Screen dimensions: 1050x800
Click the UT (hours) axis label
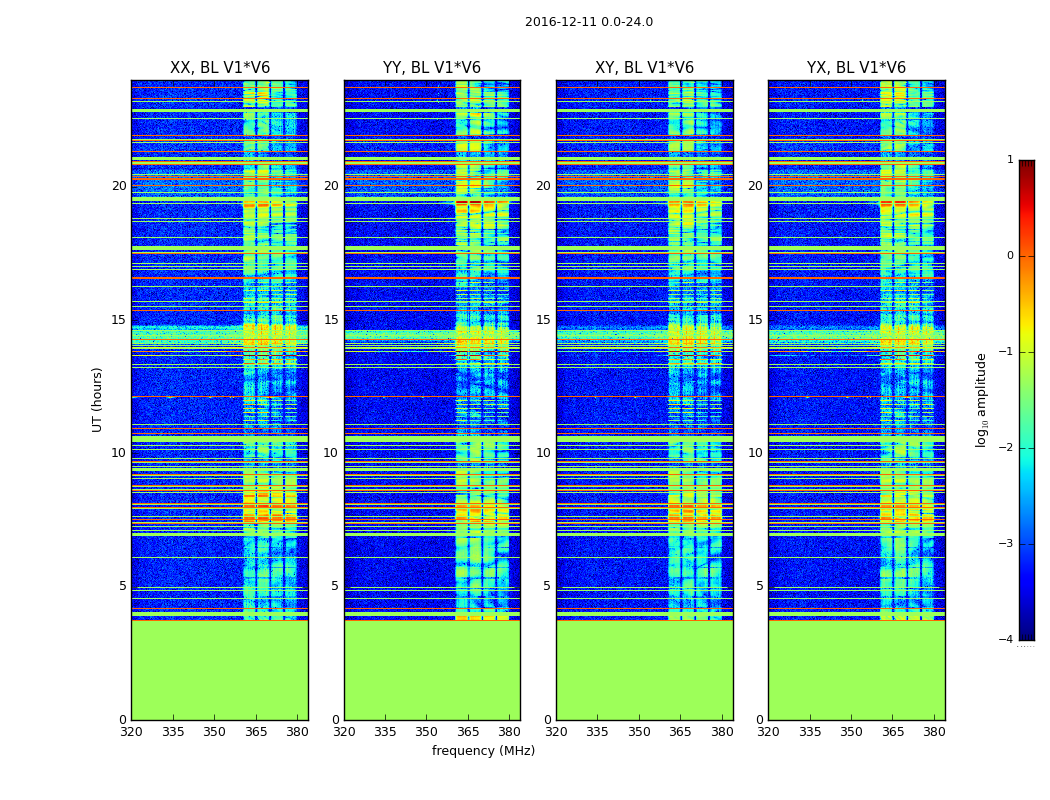[x=97, y=400]
